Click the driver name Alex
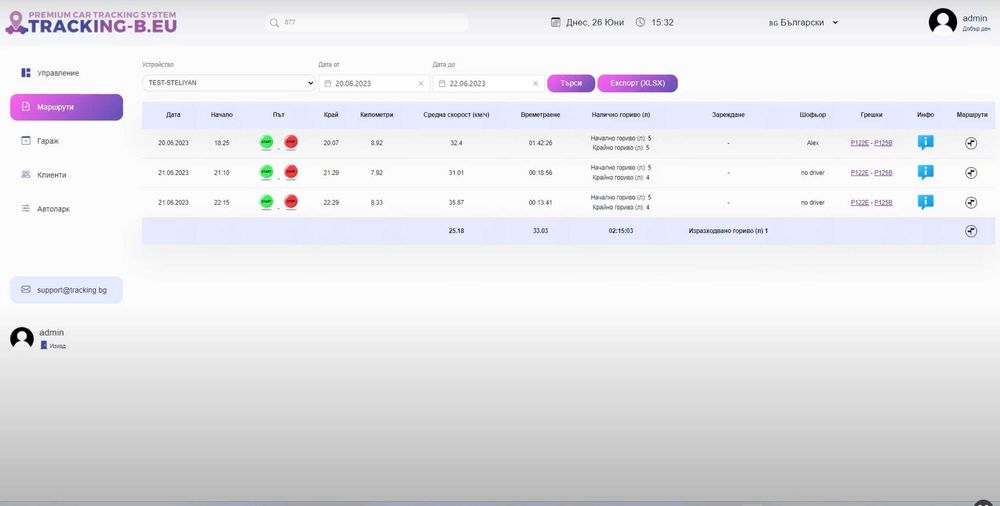 click(x=812, y=144)
